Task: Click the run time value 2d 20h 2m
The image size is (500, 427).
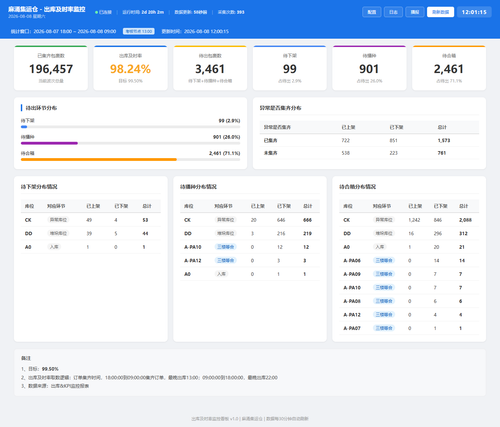Action: [x=153, y=12]
